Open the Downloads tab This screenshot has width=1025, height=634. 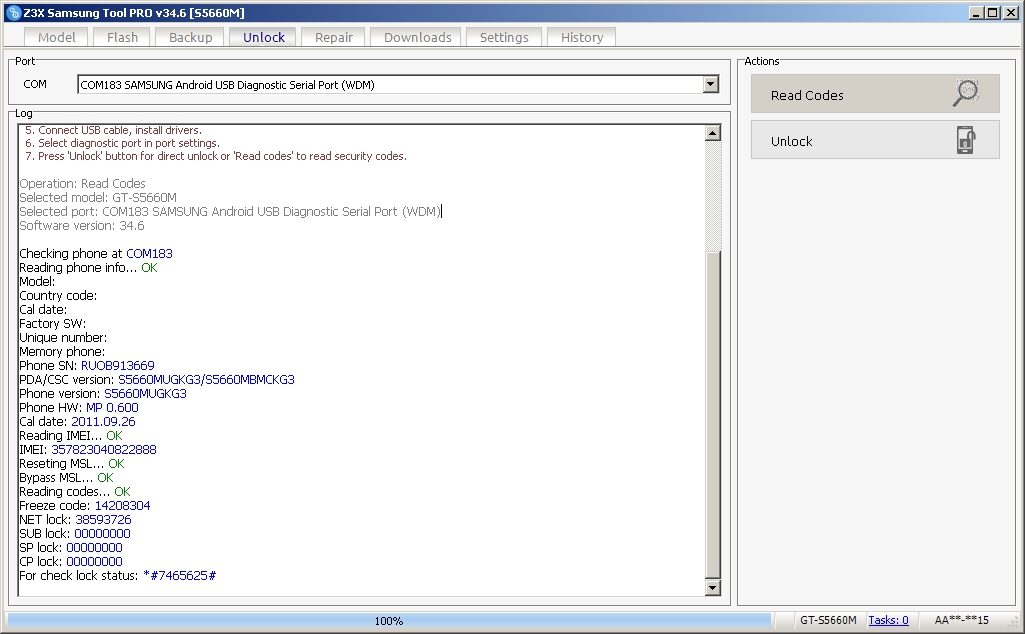pyautogui.click(x=417, y=37)
